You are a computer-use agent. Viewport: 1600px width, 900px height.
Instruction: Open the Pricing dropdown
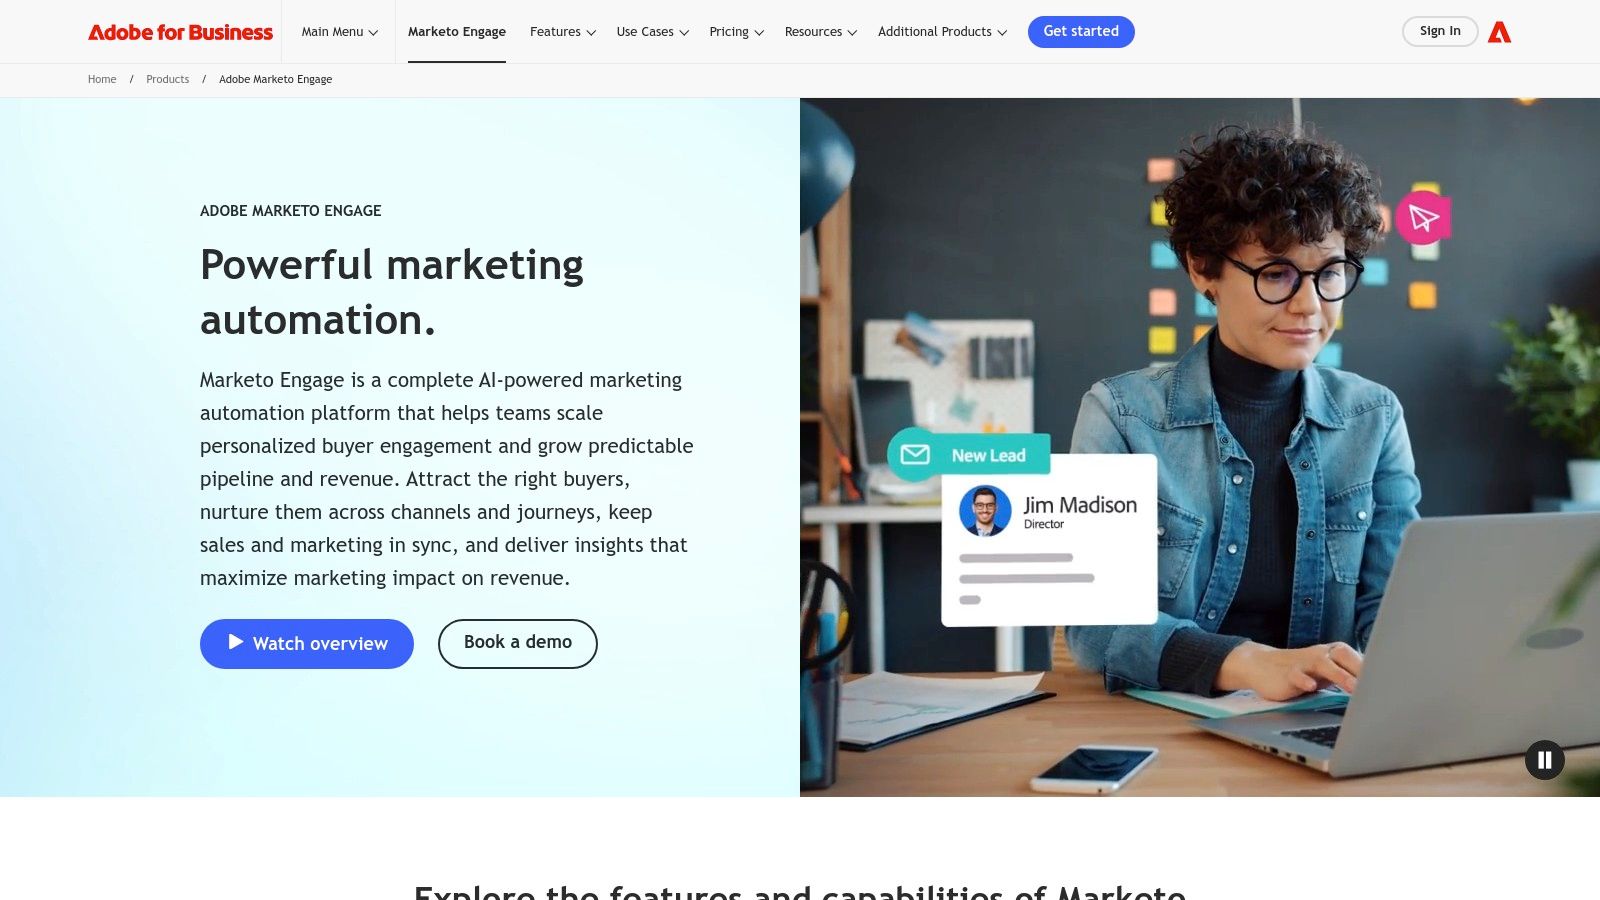(737, 32)
